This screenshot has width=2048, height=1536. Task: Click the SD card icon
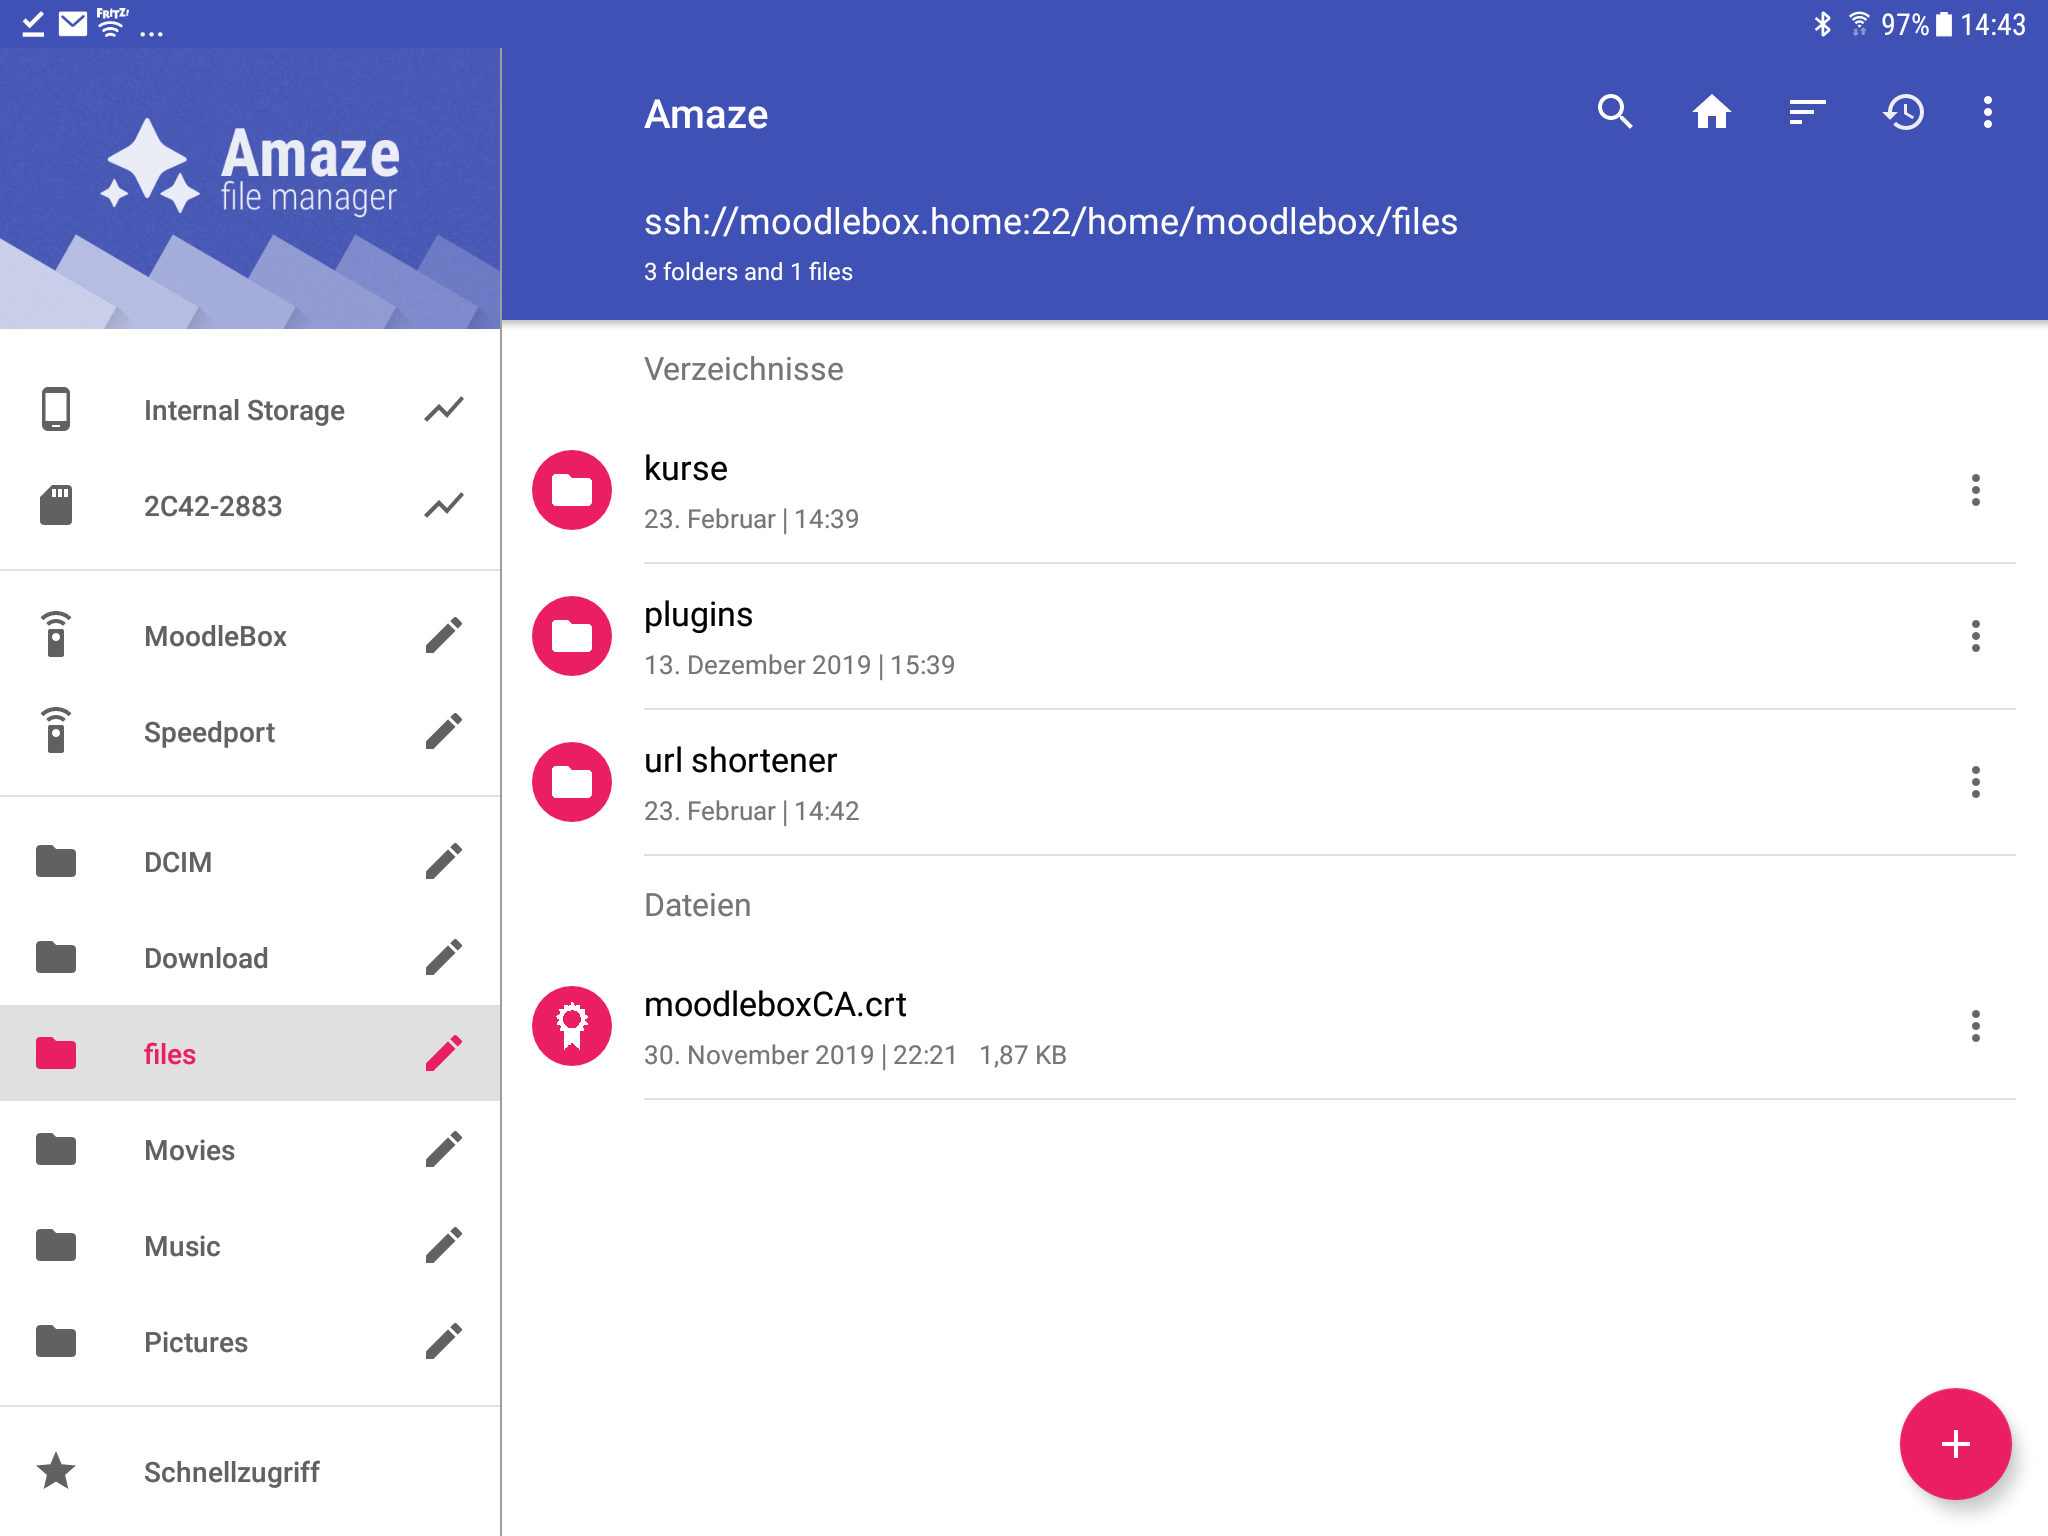[x=56, y=505]
